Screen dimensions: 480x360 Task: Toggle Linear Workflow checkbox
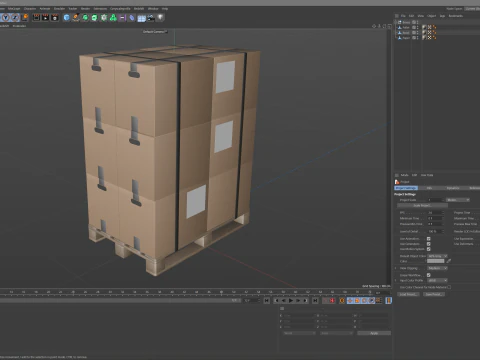point(429,275)
